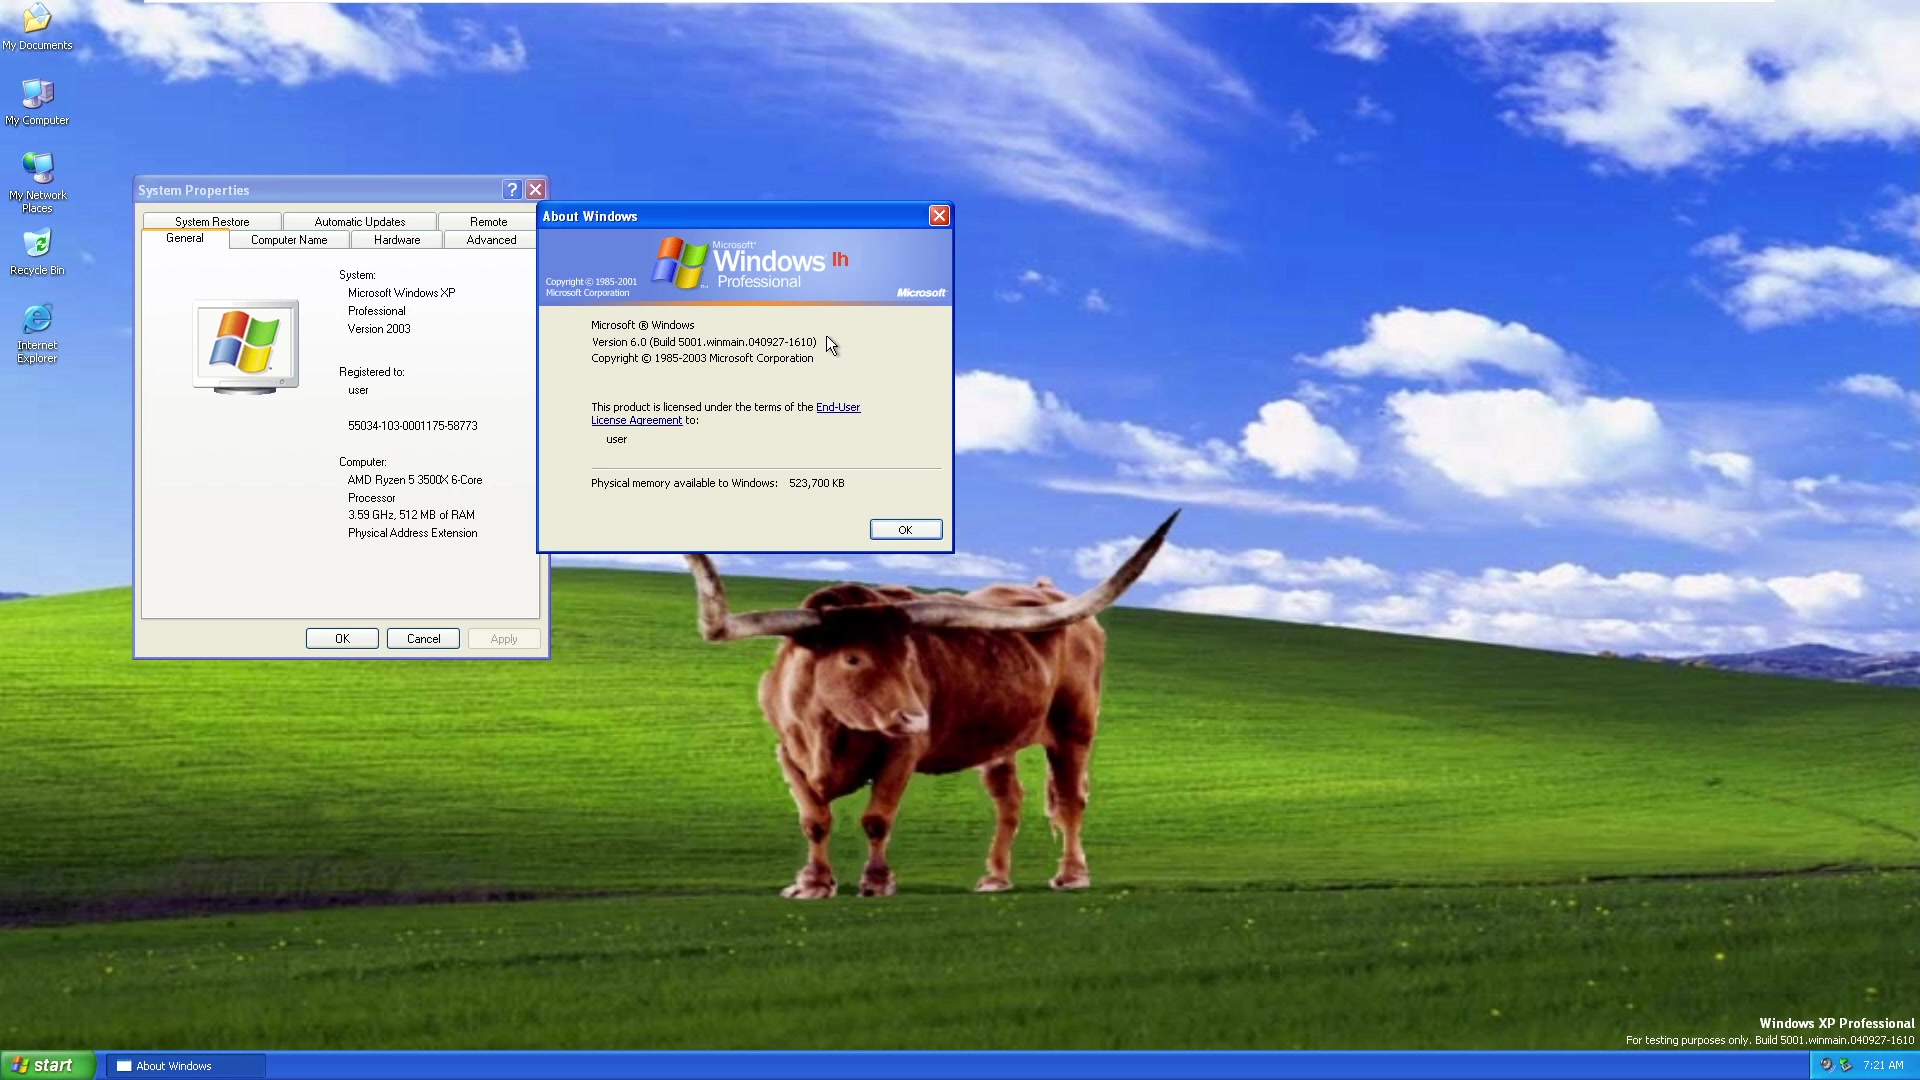This screenshot has width=1920, height=1080.
Task: Open the Computer Name tab
Action: (x=289, y=240)
